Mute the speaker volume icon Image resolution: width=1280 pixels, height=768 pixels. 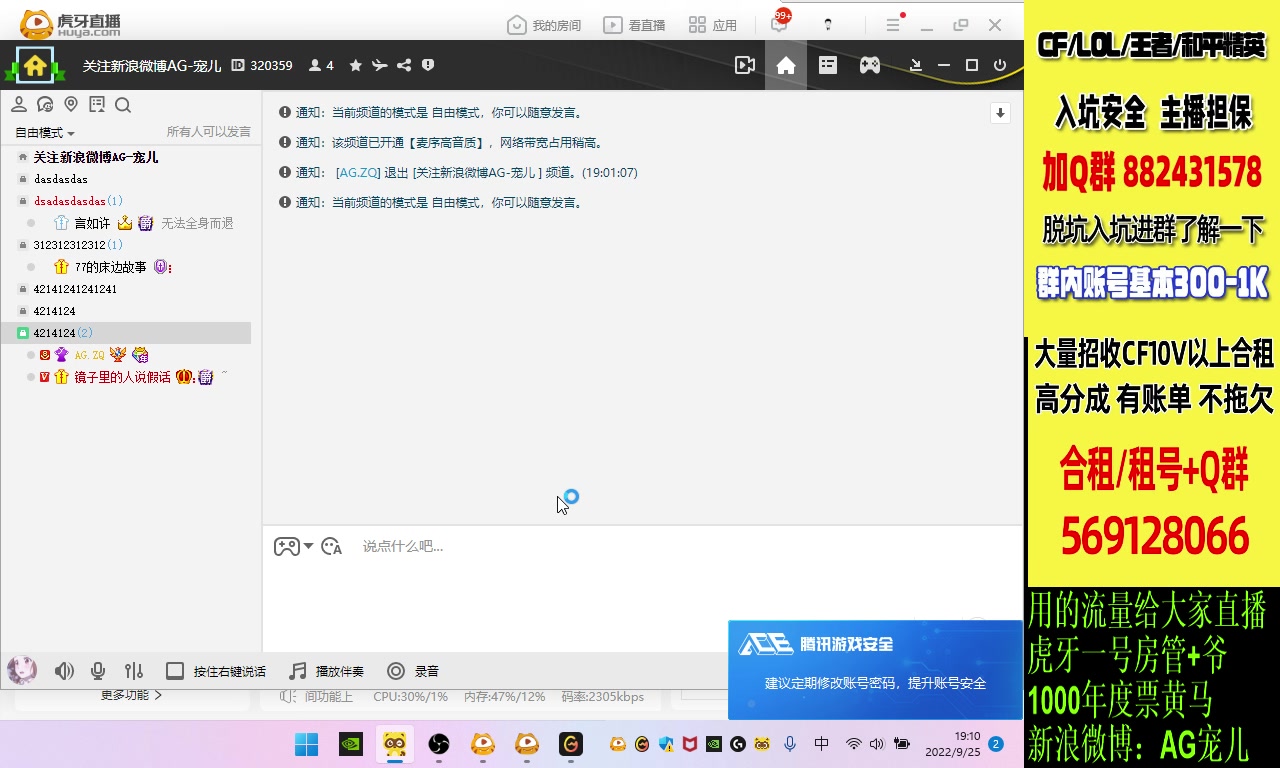click(x=64, y=671)
